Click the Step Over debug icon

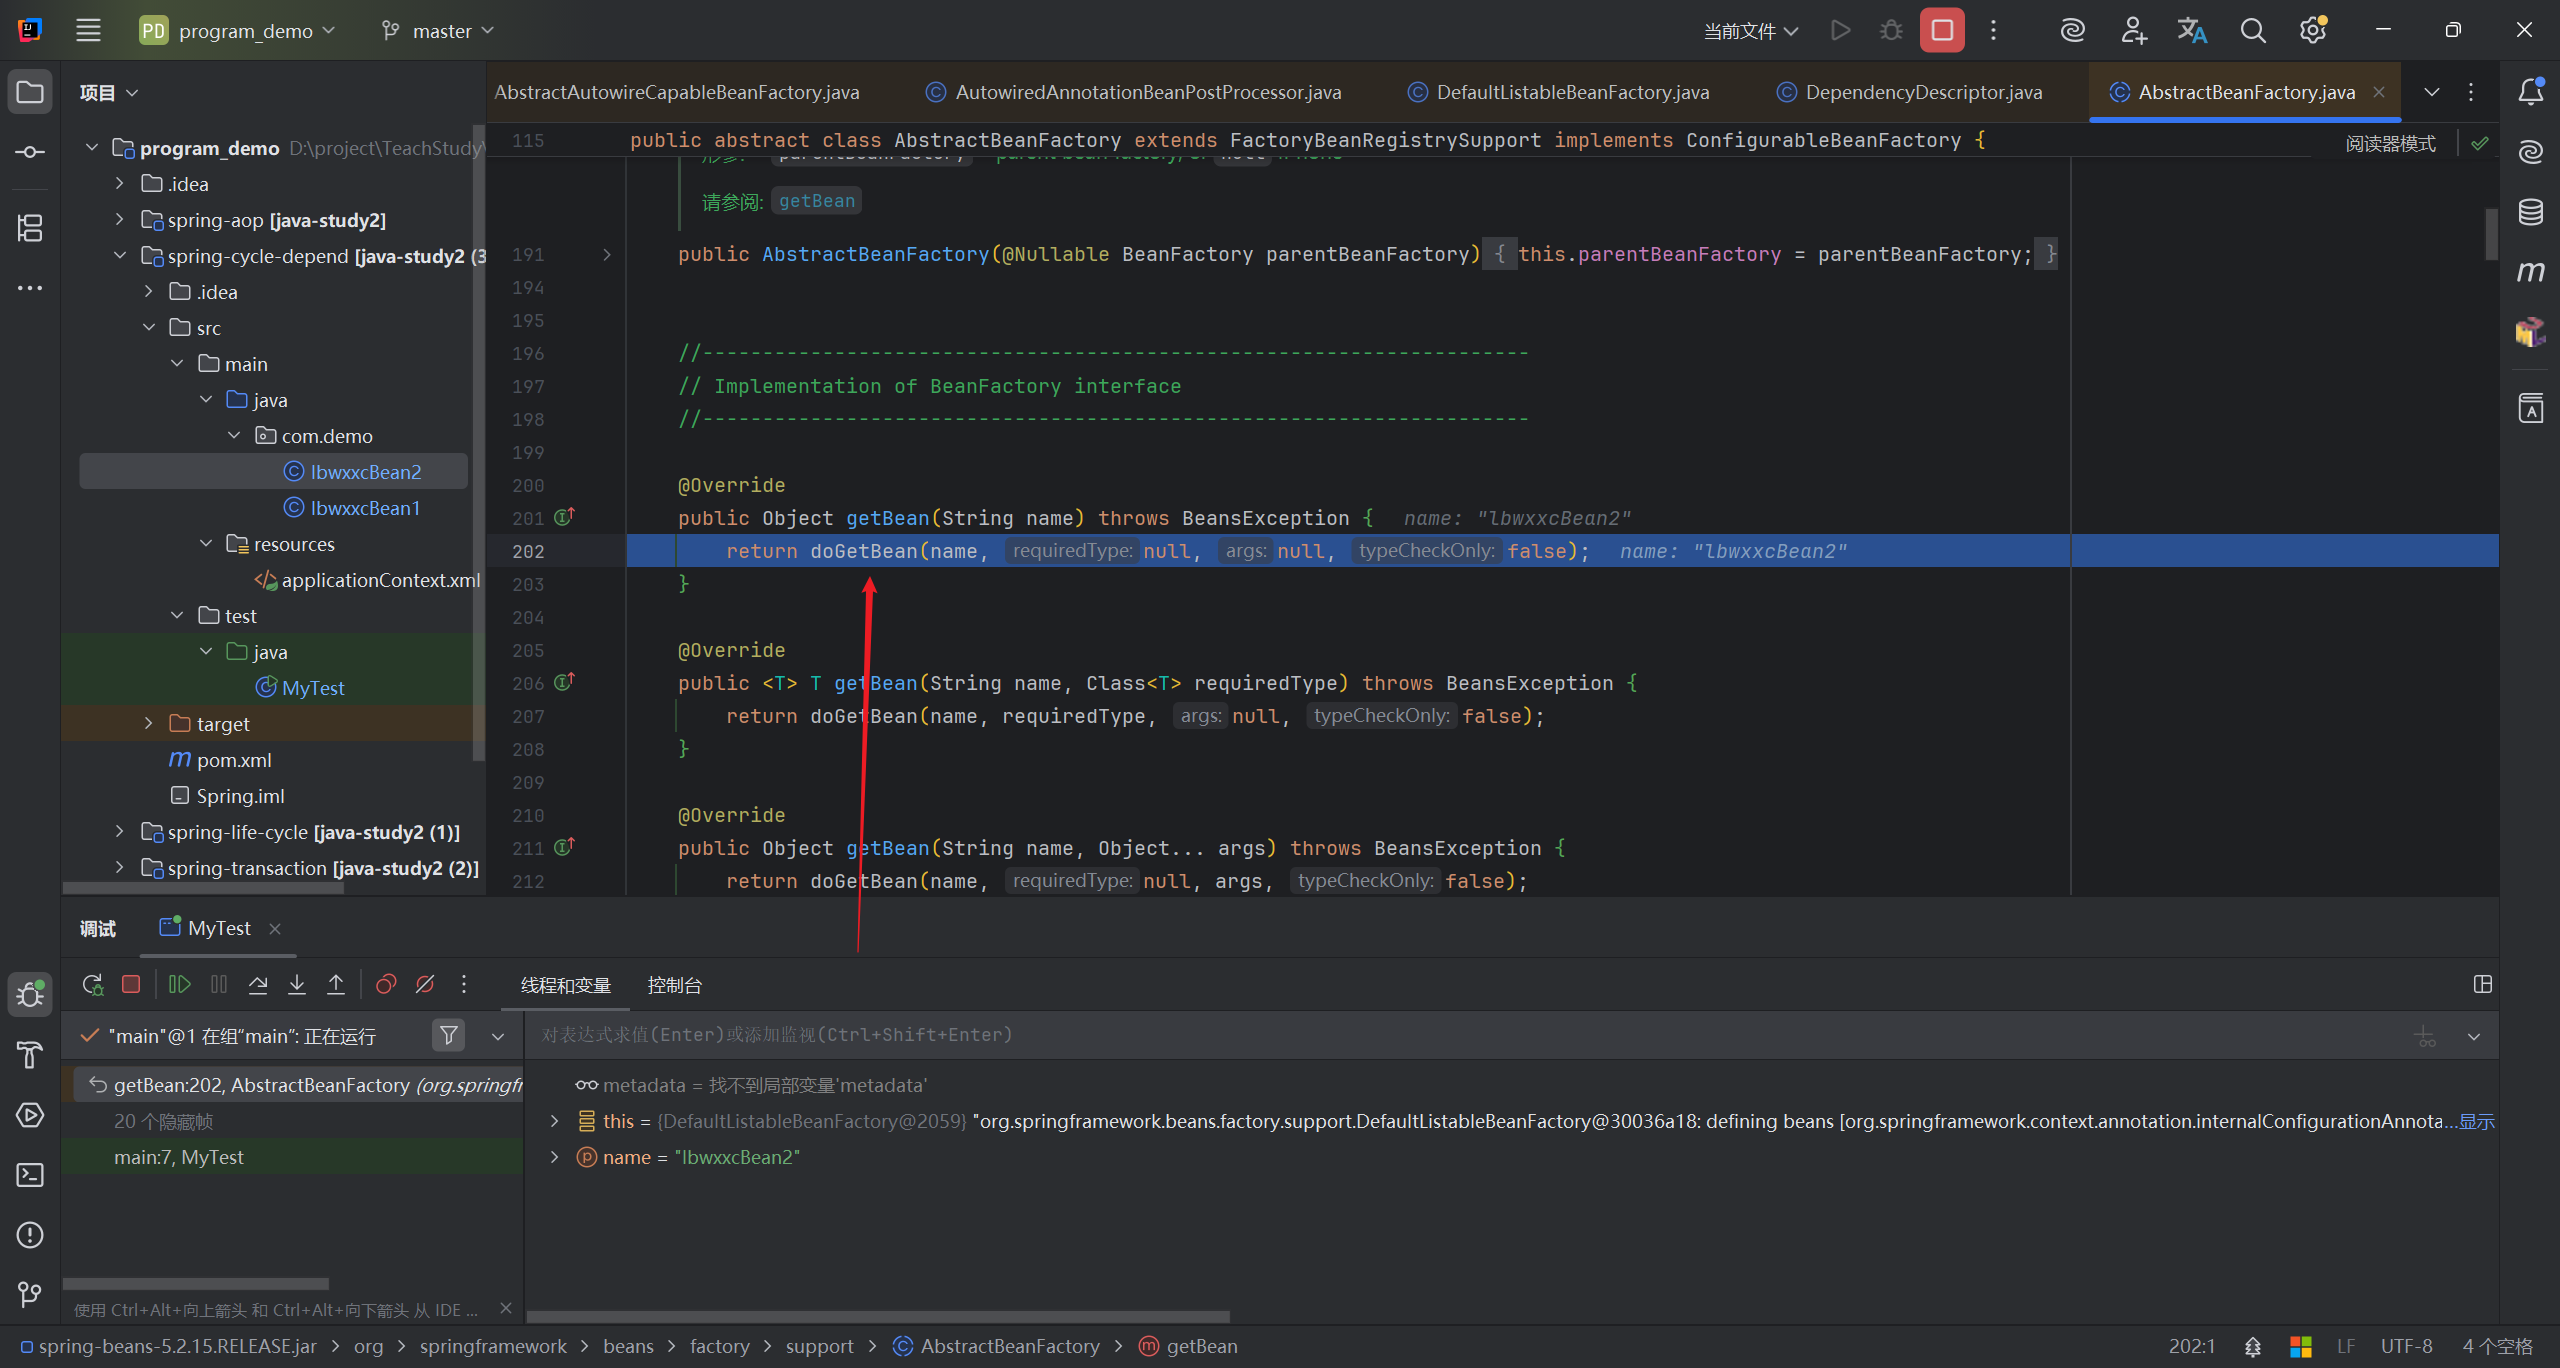tap(258, 985)
